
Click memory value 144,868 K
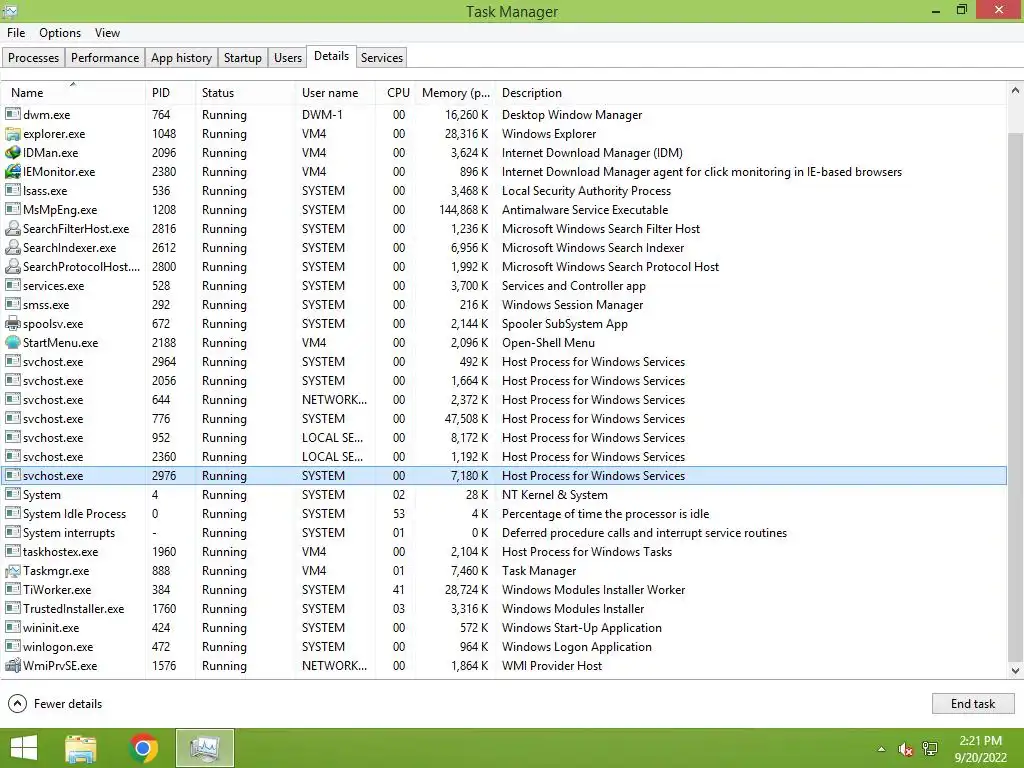[464, 210]
